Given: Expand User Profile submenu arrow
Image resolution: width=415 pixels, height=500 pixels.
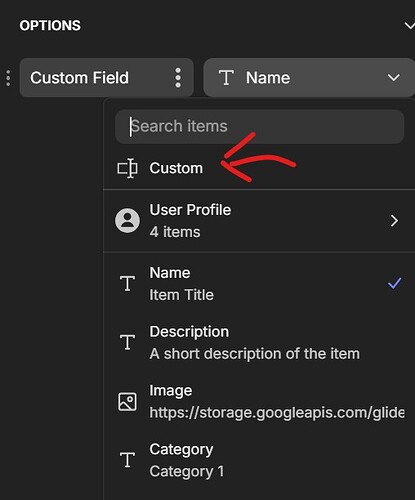Looking at the screenshot, I should tap(394, 221).
